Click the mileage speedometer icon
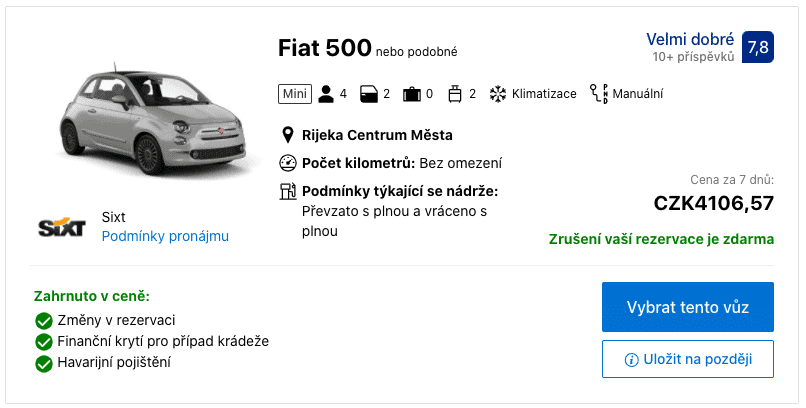 (x=288, y=163)
